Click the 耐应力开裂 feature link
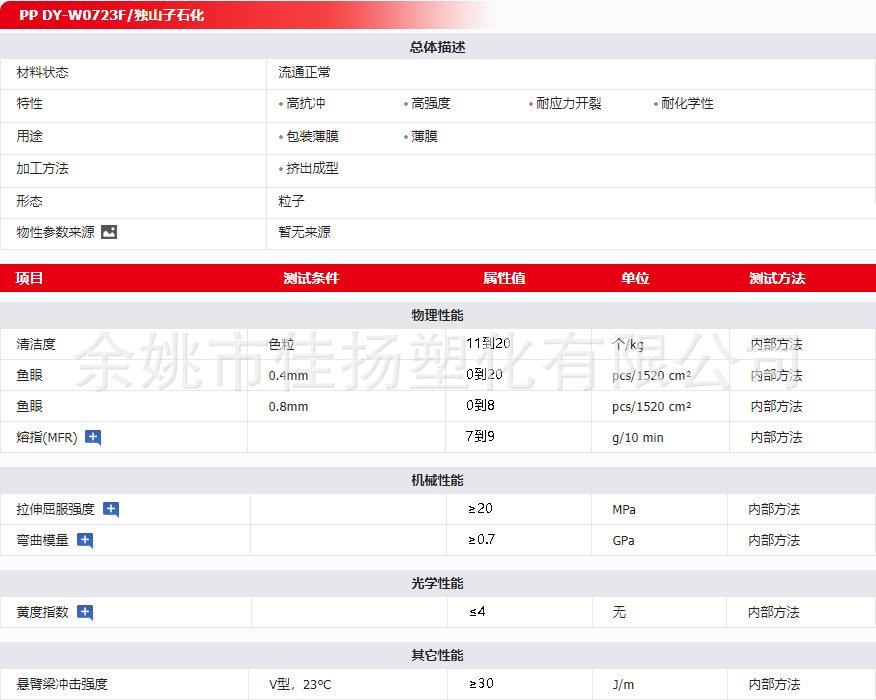The height and width of the screenshot is (700, 876). pos(568,104)
